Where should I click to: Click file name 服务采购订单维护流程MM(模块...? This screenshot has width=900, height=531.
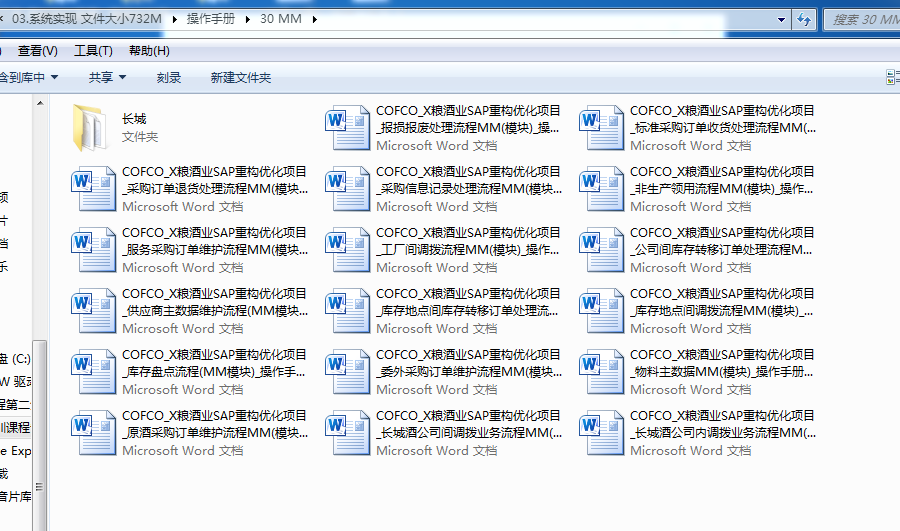click(x=215, y=249)
